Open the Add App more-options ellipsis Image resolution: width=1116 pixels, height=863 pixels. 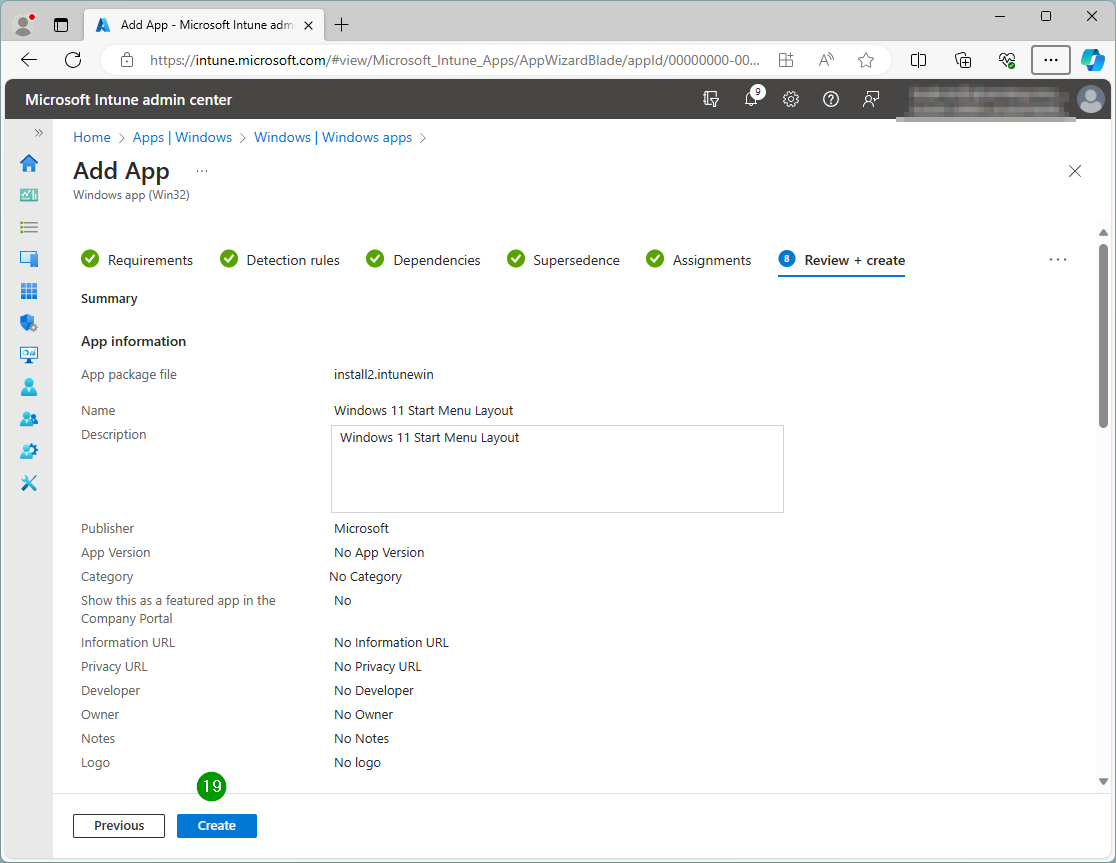click(202, 171)
